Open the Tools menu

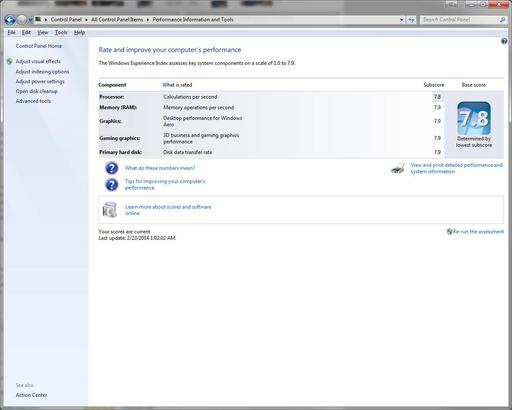pos(61,32)
